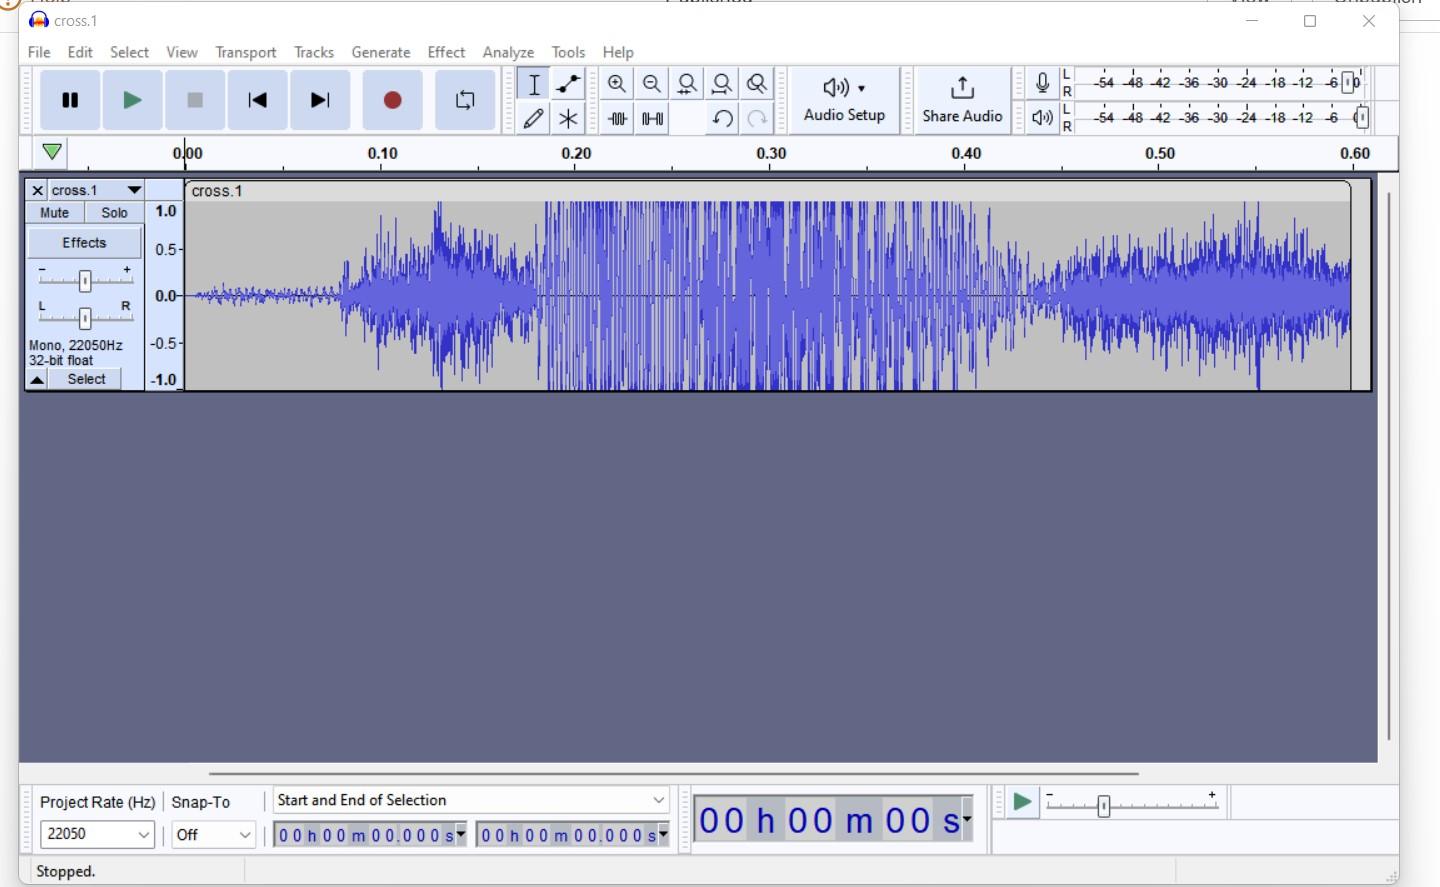Open the Effect menu
This screenshot has height=887, width=1440.
[x=446, y=52]
